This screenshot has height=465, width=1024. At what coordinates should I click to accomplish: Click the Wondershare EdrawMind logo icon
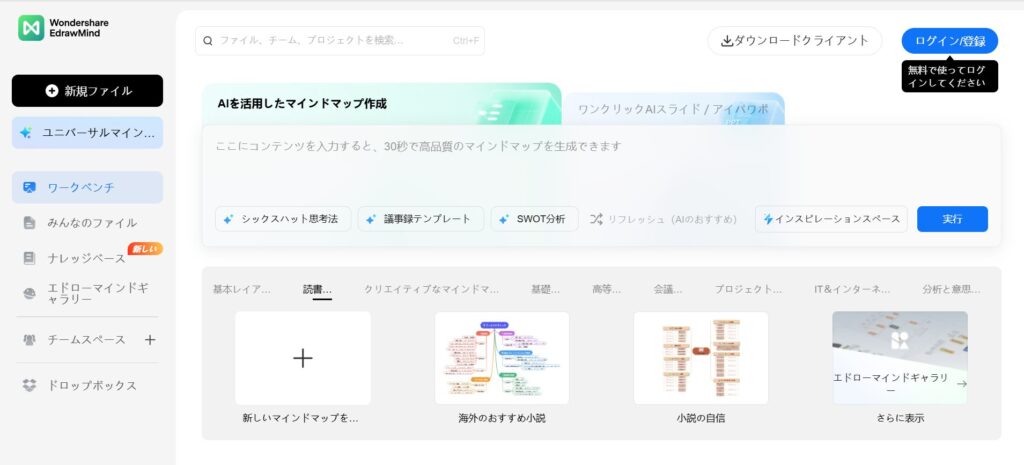tap(31, 27)
